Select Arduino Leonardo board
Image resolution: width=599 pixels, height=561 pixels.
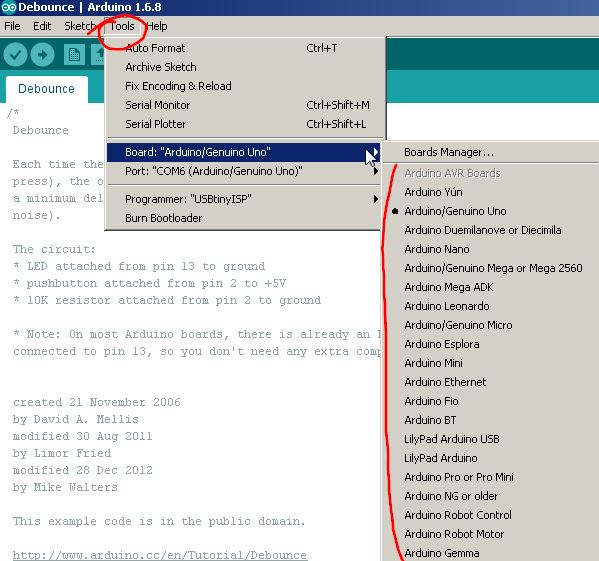(491, 306)
